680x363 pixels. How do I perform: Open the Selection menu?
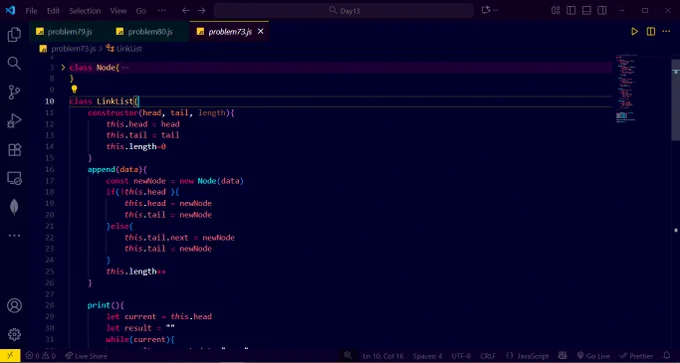pyautogui.click(x=85, y=10)
